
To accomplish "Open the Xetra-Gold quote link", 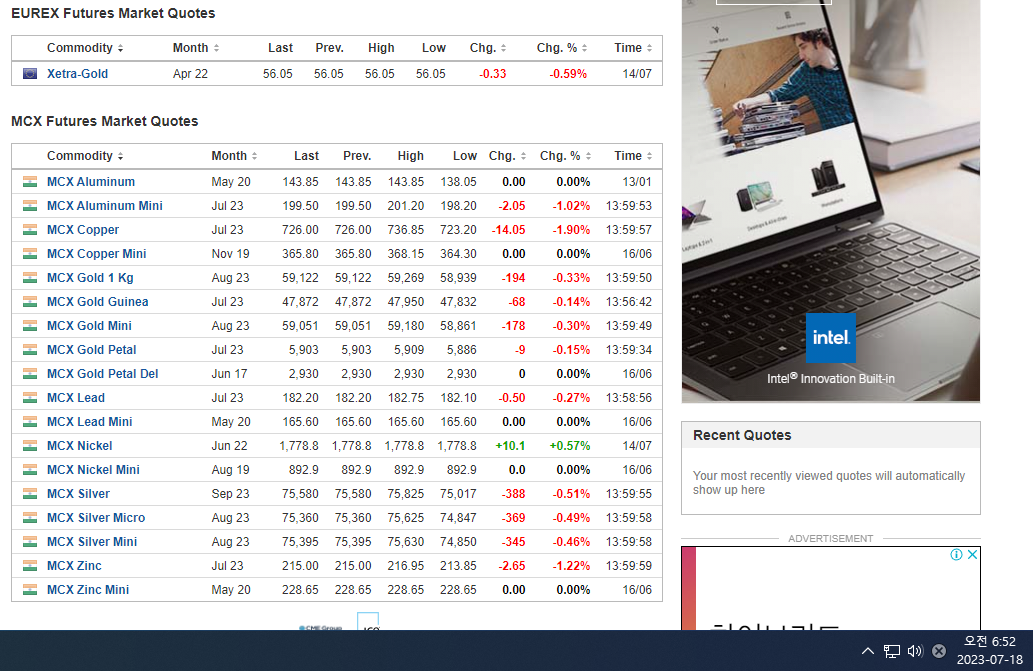I will [x=77, y=74].
